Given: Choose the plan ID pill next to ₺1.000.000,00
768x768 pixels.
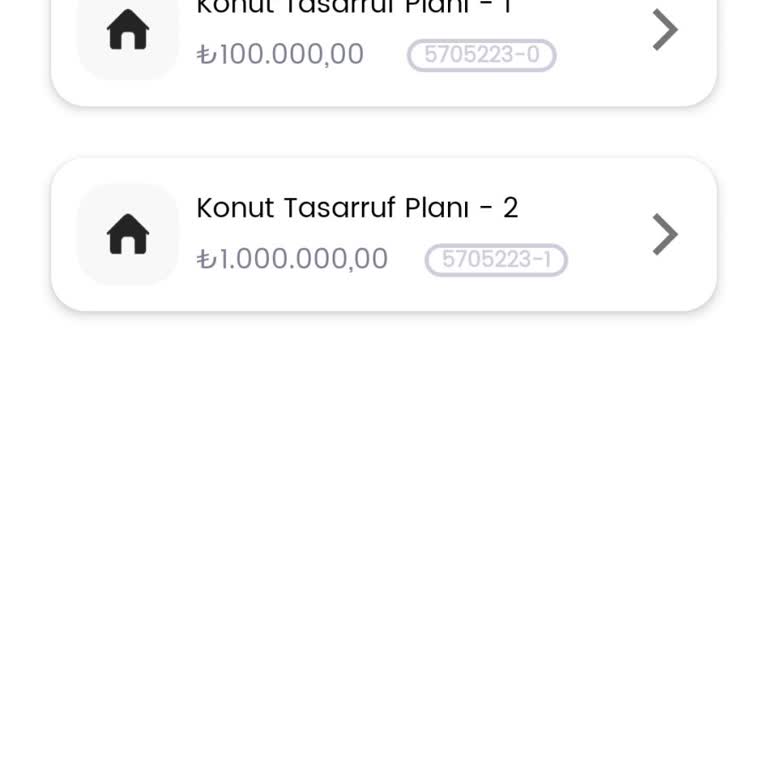Looking at the screenshot, I should (x=496, y=260).
